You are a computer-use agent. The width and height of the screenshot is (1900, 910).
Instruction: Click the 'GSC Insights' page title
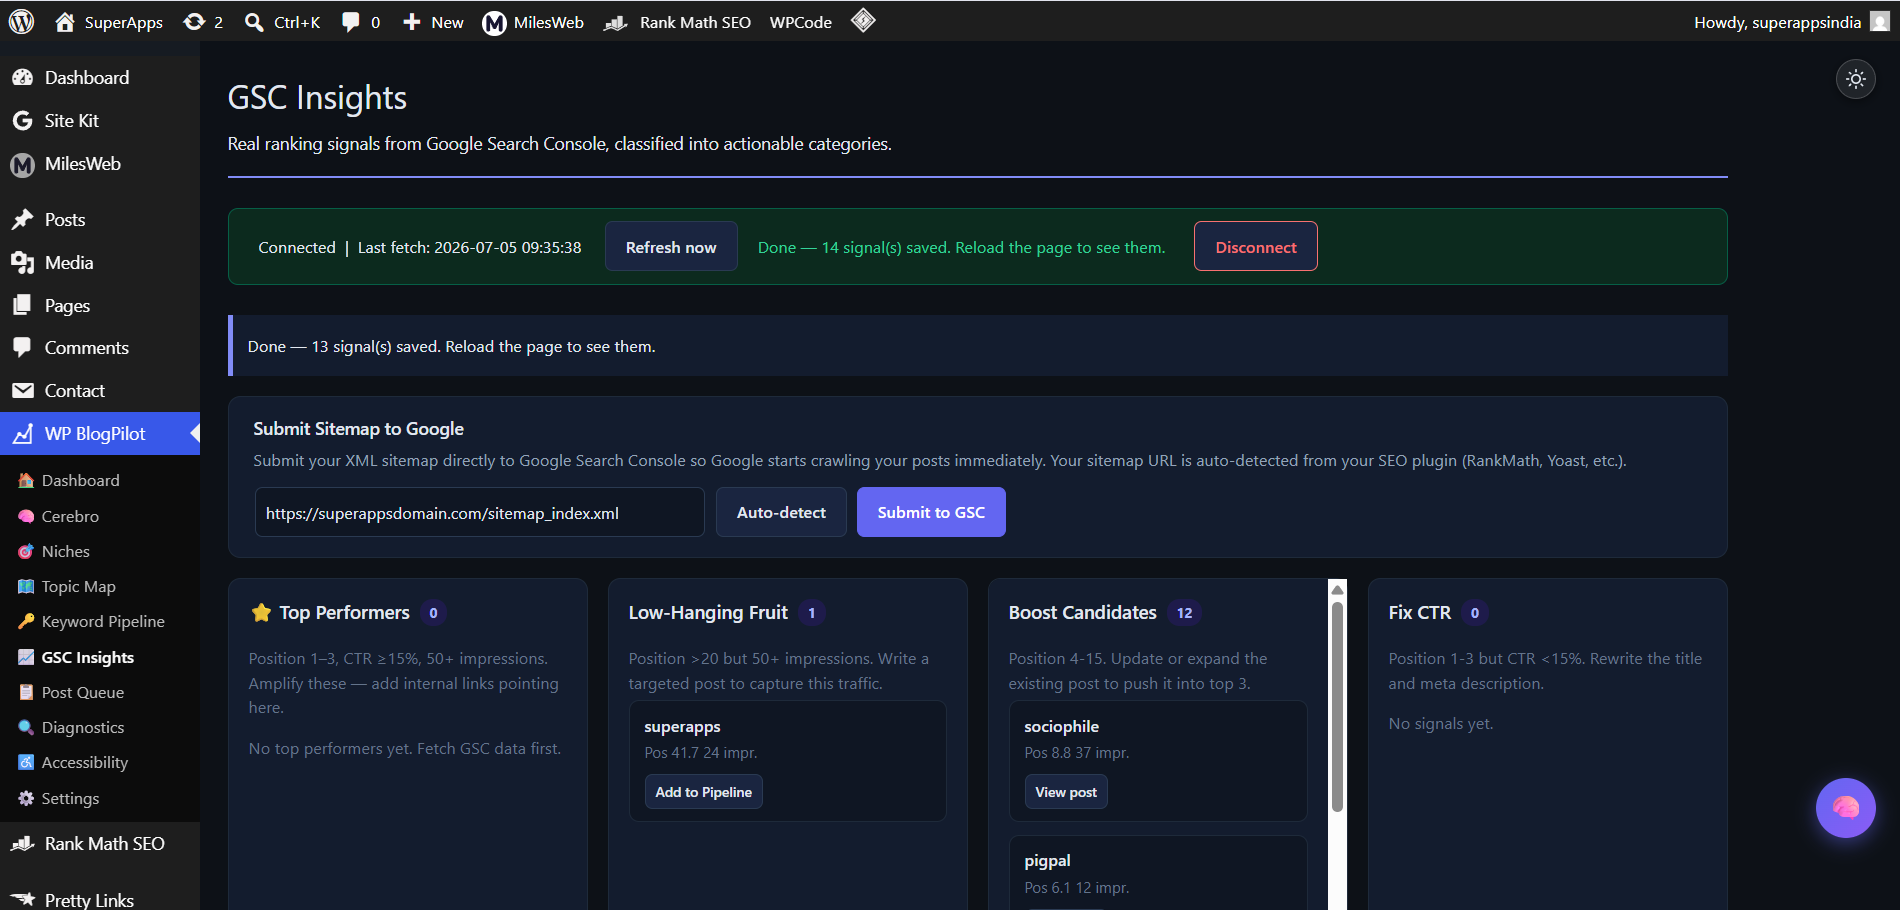317,97
